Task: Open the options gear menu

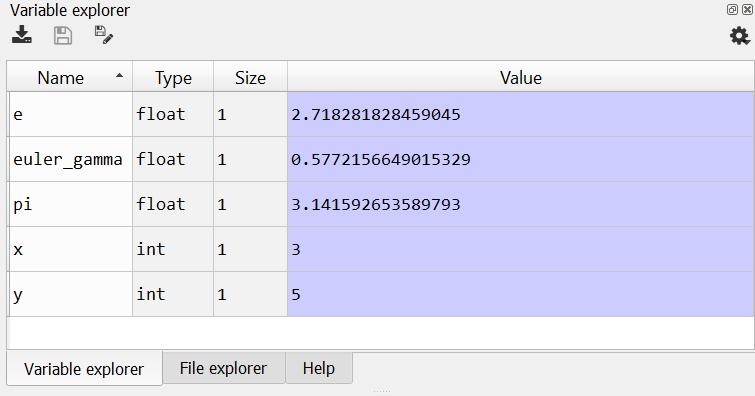Action: 740,36
